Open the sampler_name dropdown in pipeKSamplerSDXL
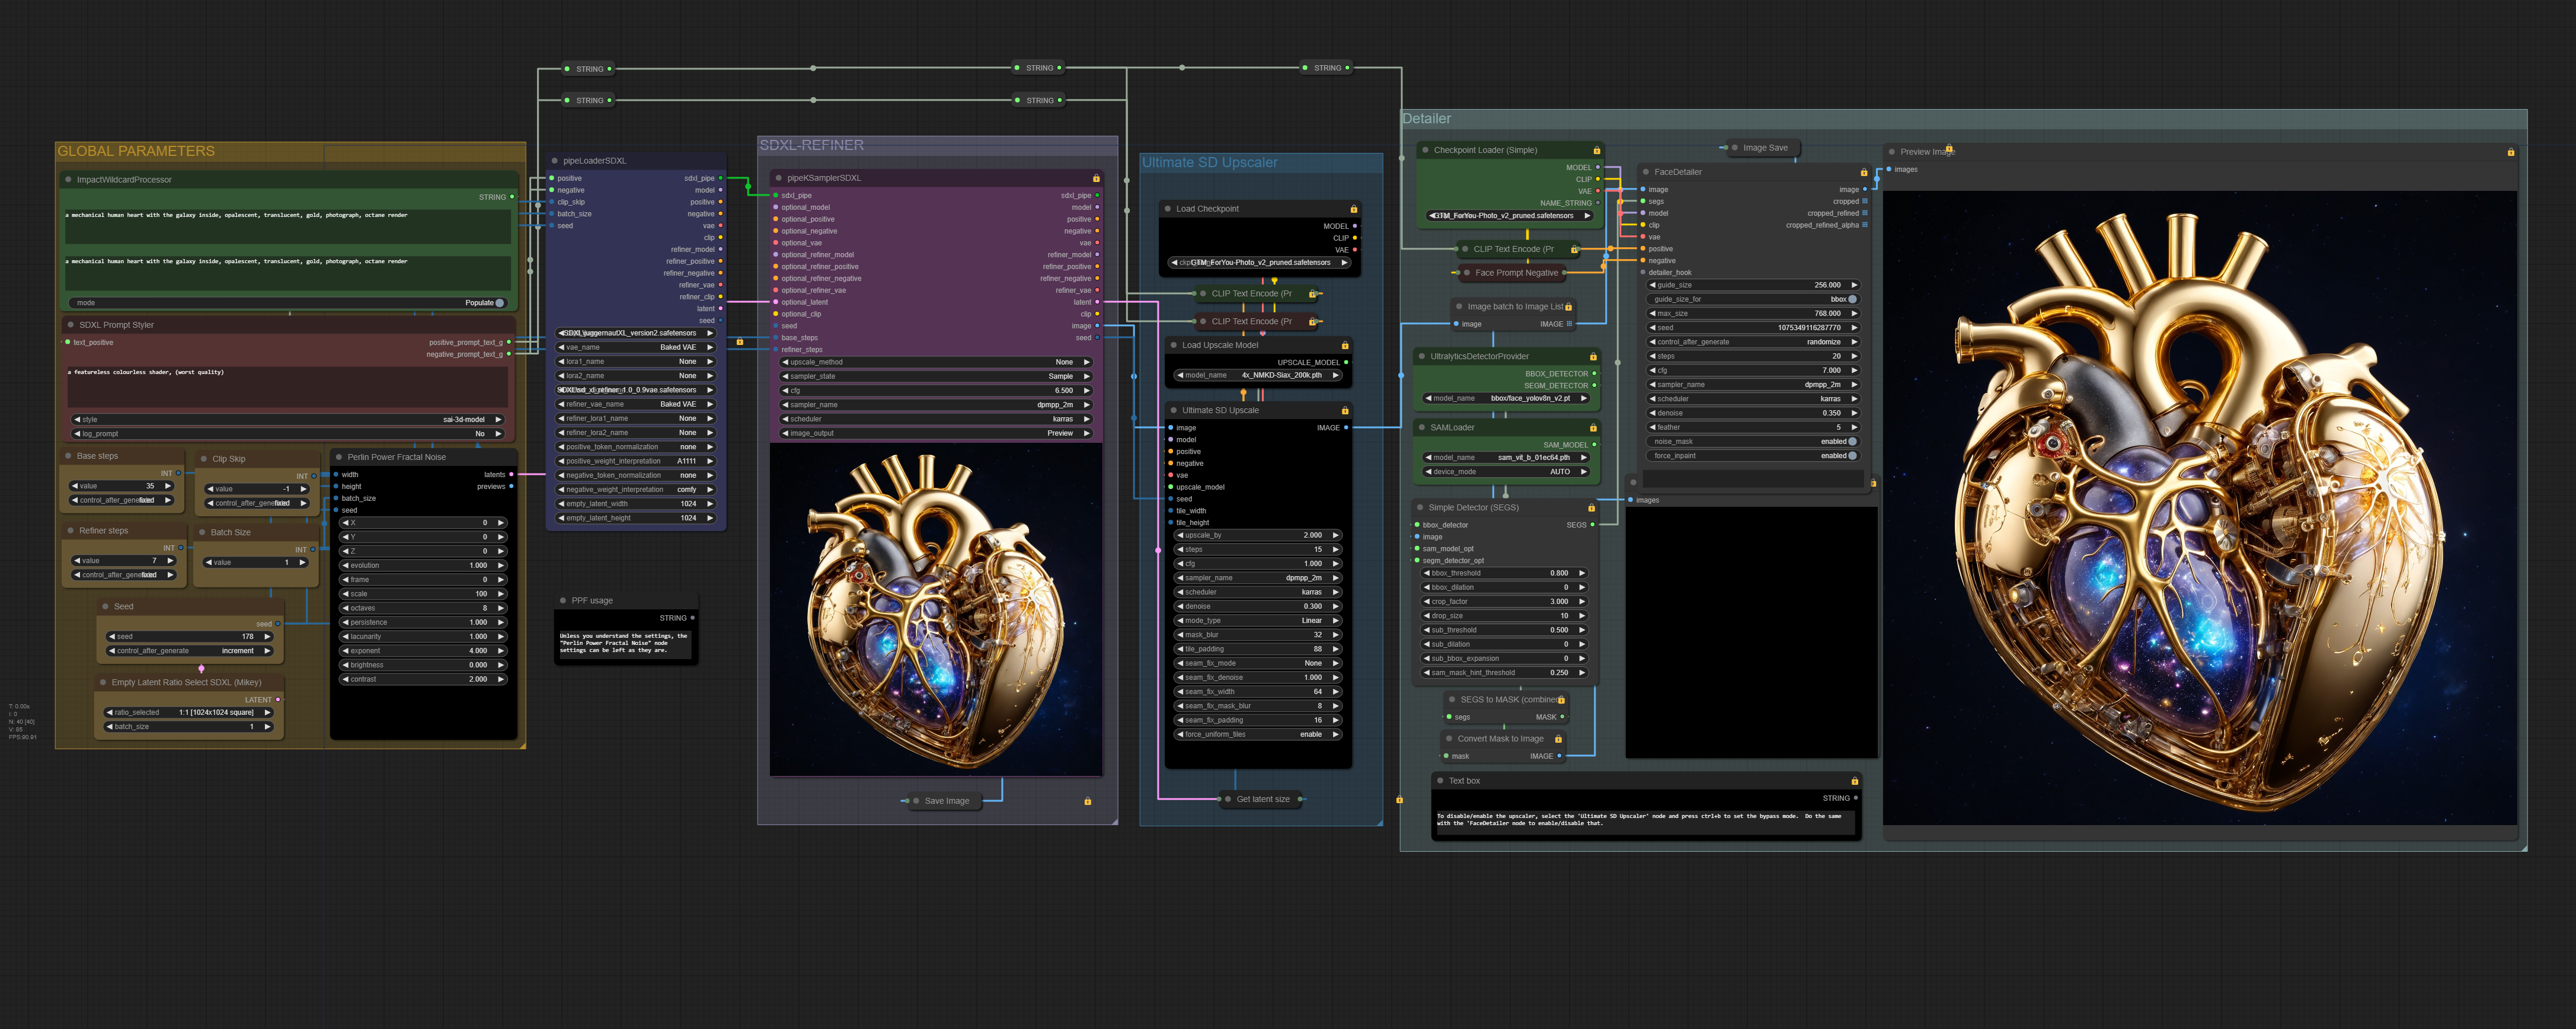 935,405
